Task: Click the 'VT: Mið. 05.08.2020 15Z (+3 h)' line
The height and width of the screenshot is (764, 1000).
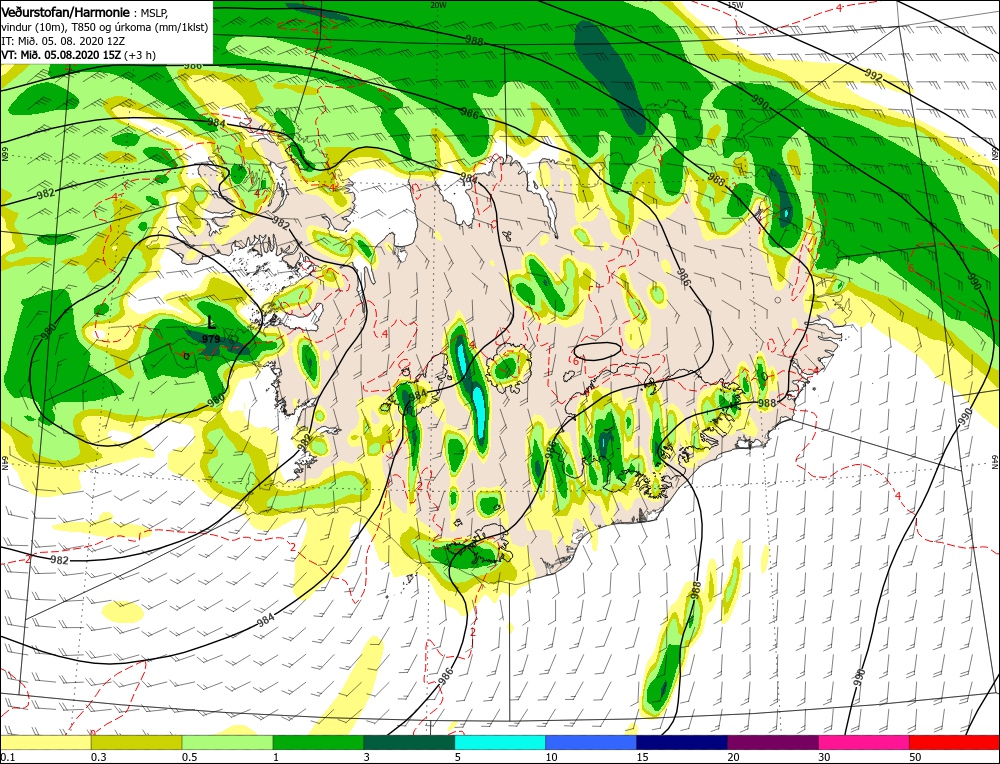Action: pyautogui.click(x=78, y=55)
